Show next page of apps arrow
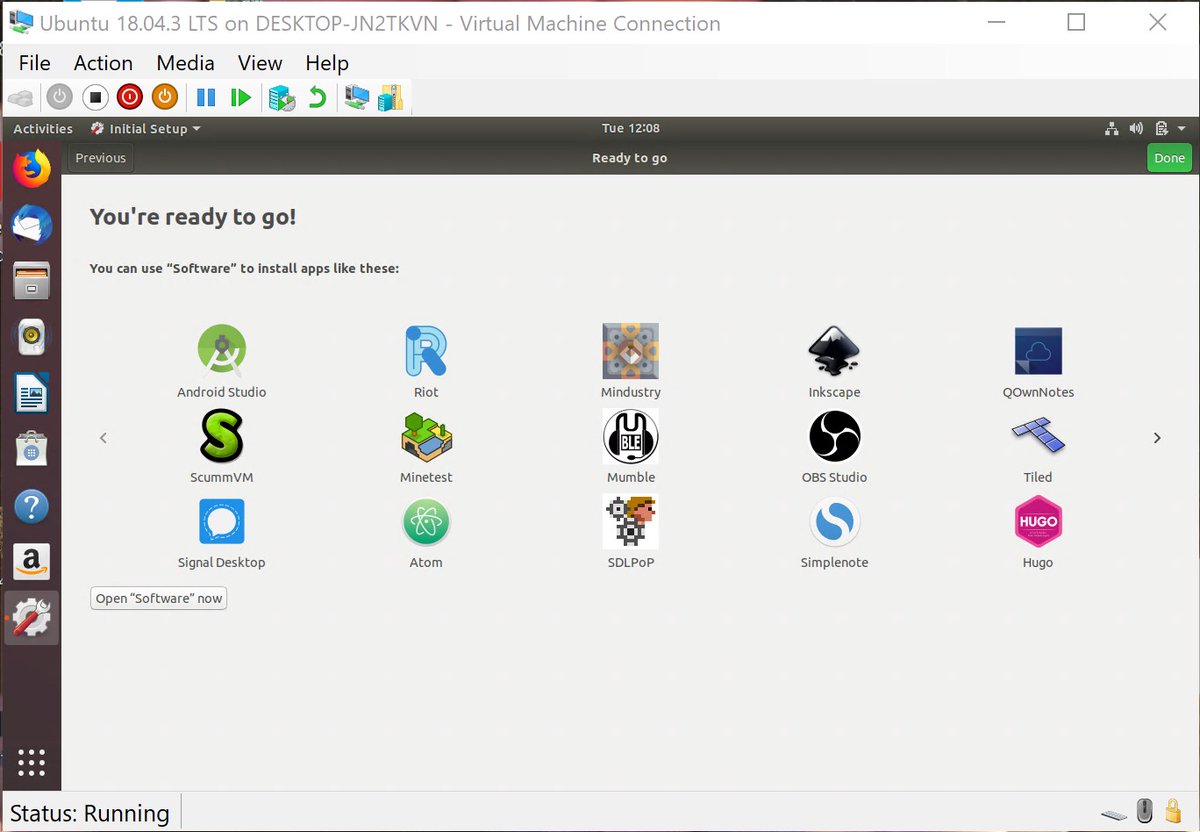The width and height of the screenshot is (1200, 832). click(1157, 438)
